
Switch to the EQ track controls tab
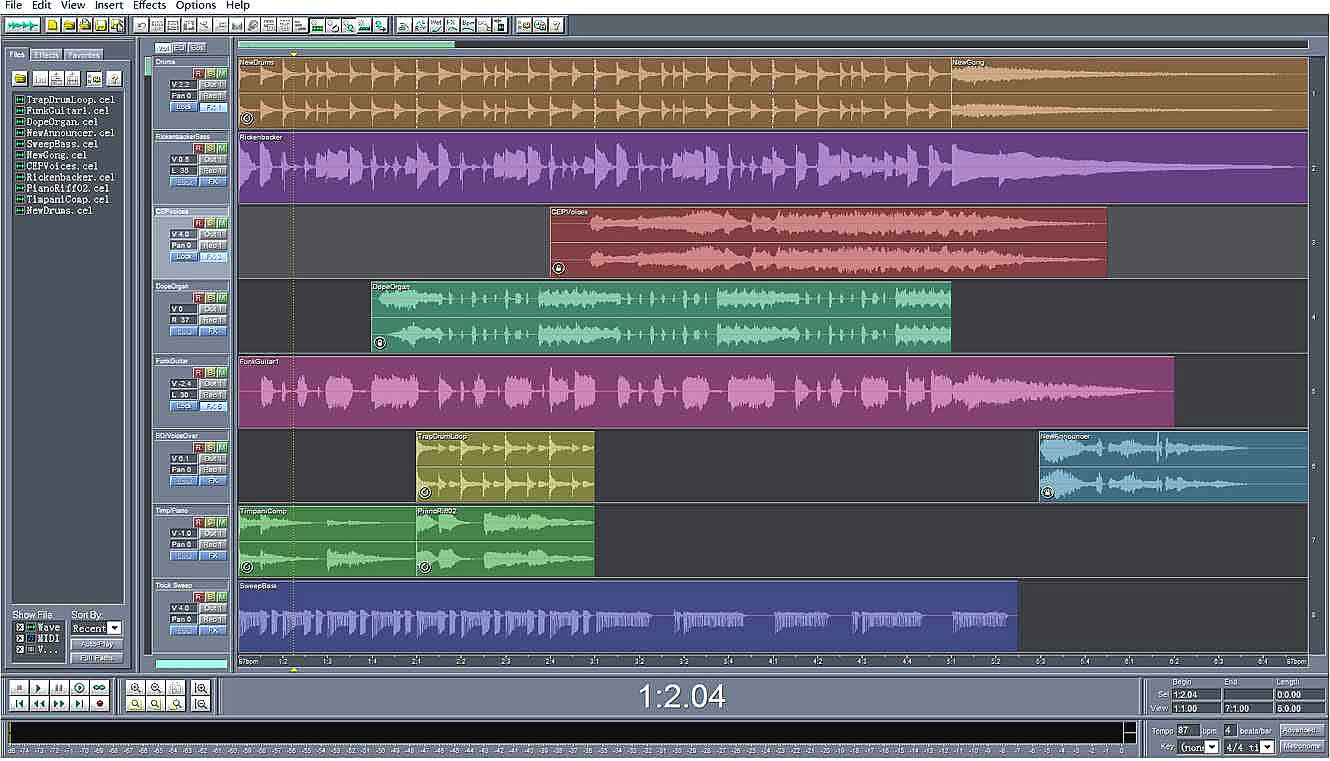coord(179,47)
